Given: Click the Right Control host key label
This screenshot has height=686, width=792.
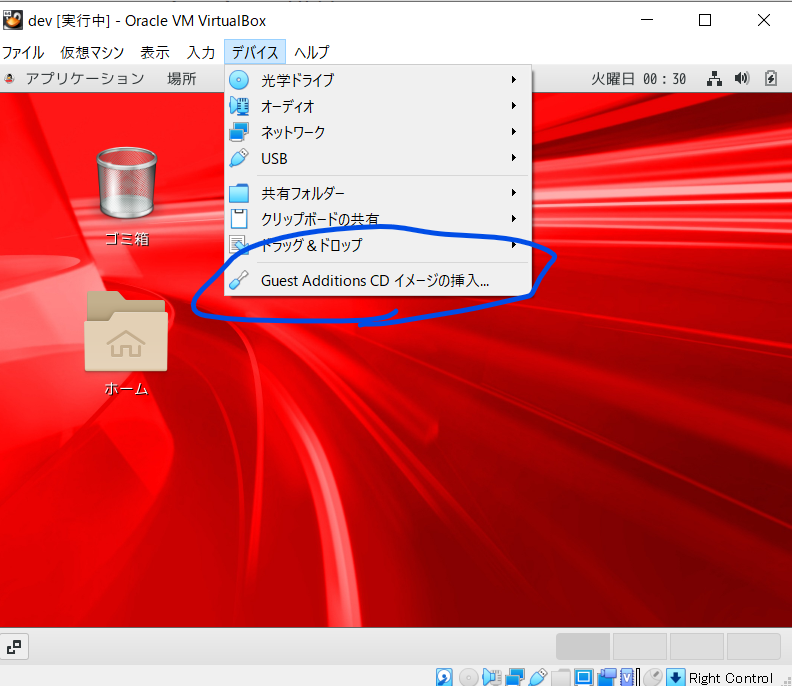Looking at the screenshot, I should (731, 678).
